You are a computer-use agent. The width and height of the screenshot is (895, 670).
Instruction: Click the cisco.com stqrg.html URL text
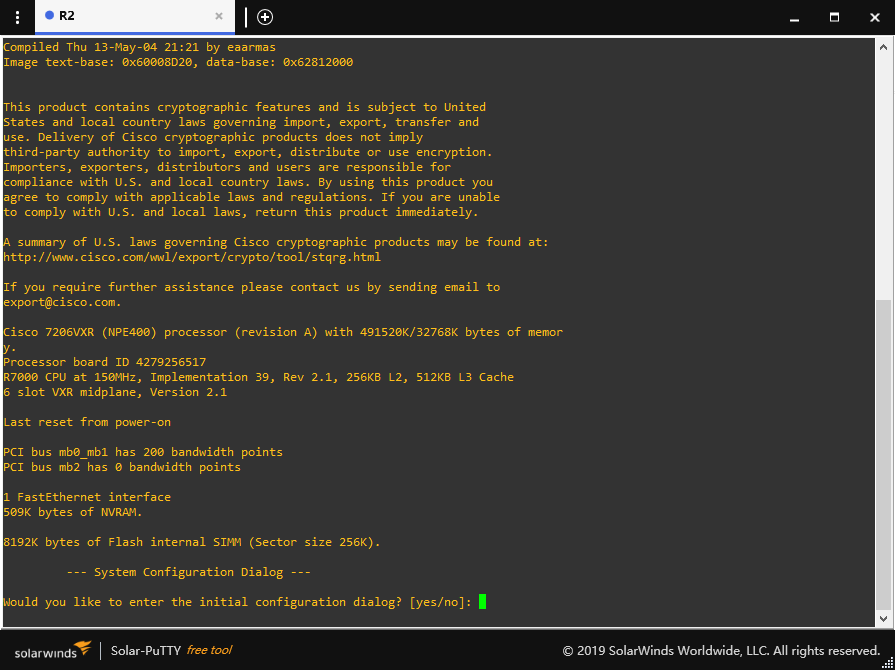pyautogui.click(x=192, y=257)
